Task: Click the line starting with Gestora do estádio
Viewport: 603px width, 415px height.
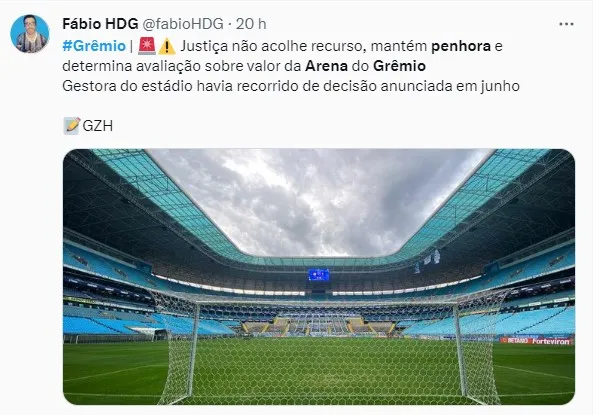Action: click(x=291, y=86)
